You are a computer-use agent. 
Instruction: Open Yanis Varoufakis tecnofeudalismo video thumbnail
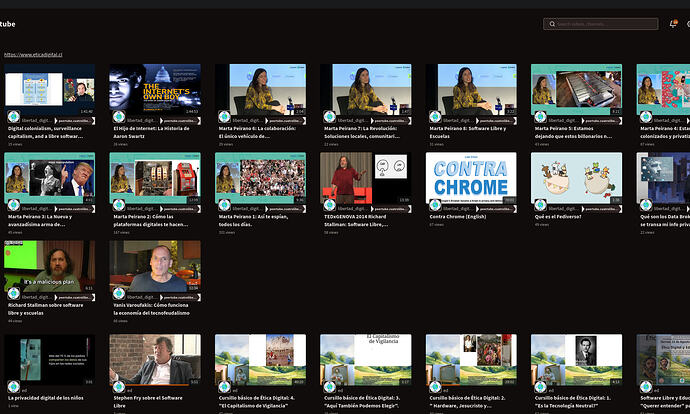coord(155,266)
